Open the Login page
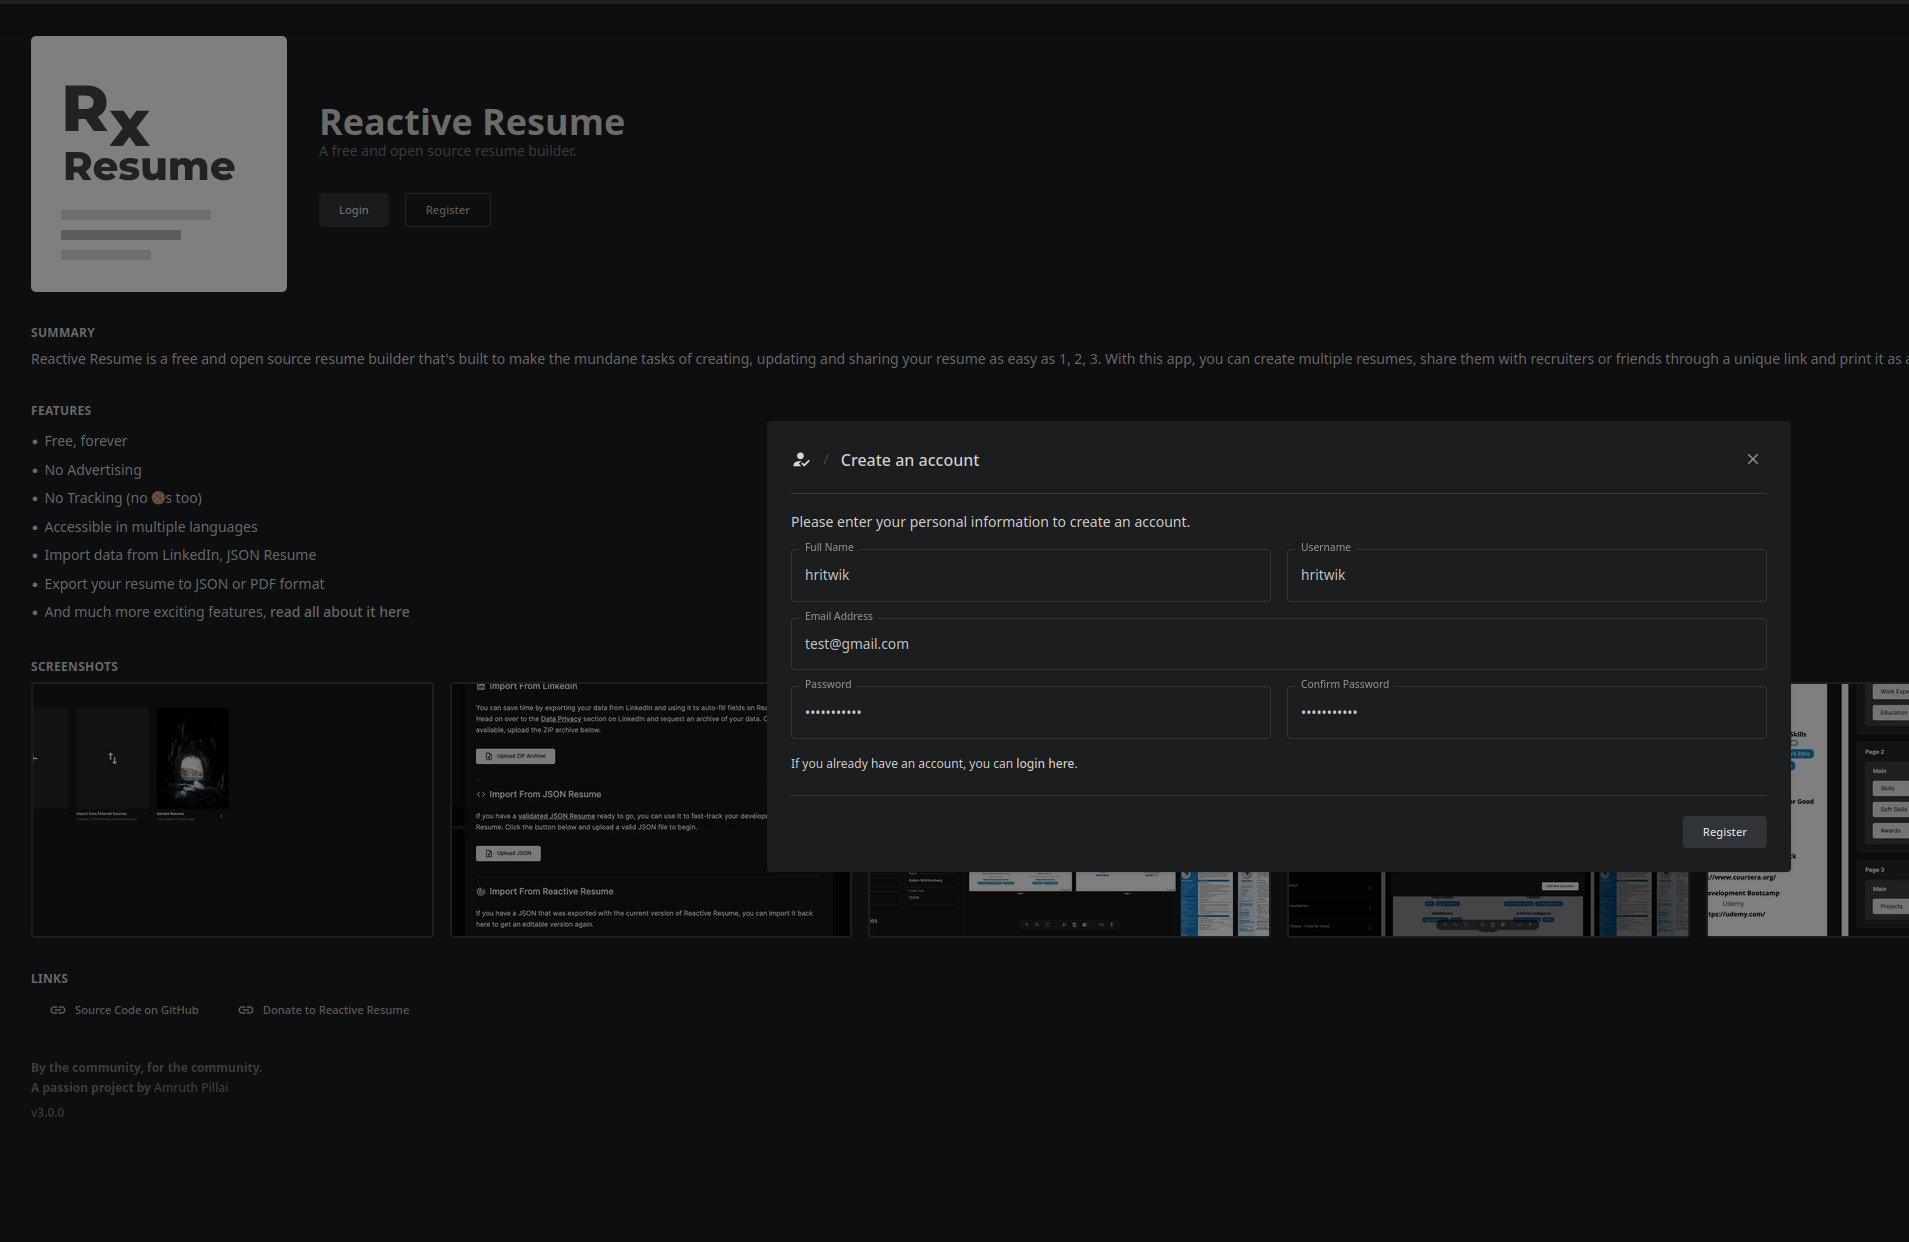The height and width of the screenshot is (1242, 1909). point(353,209)
